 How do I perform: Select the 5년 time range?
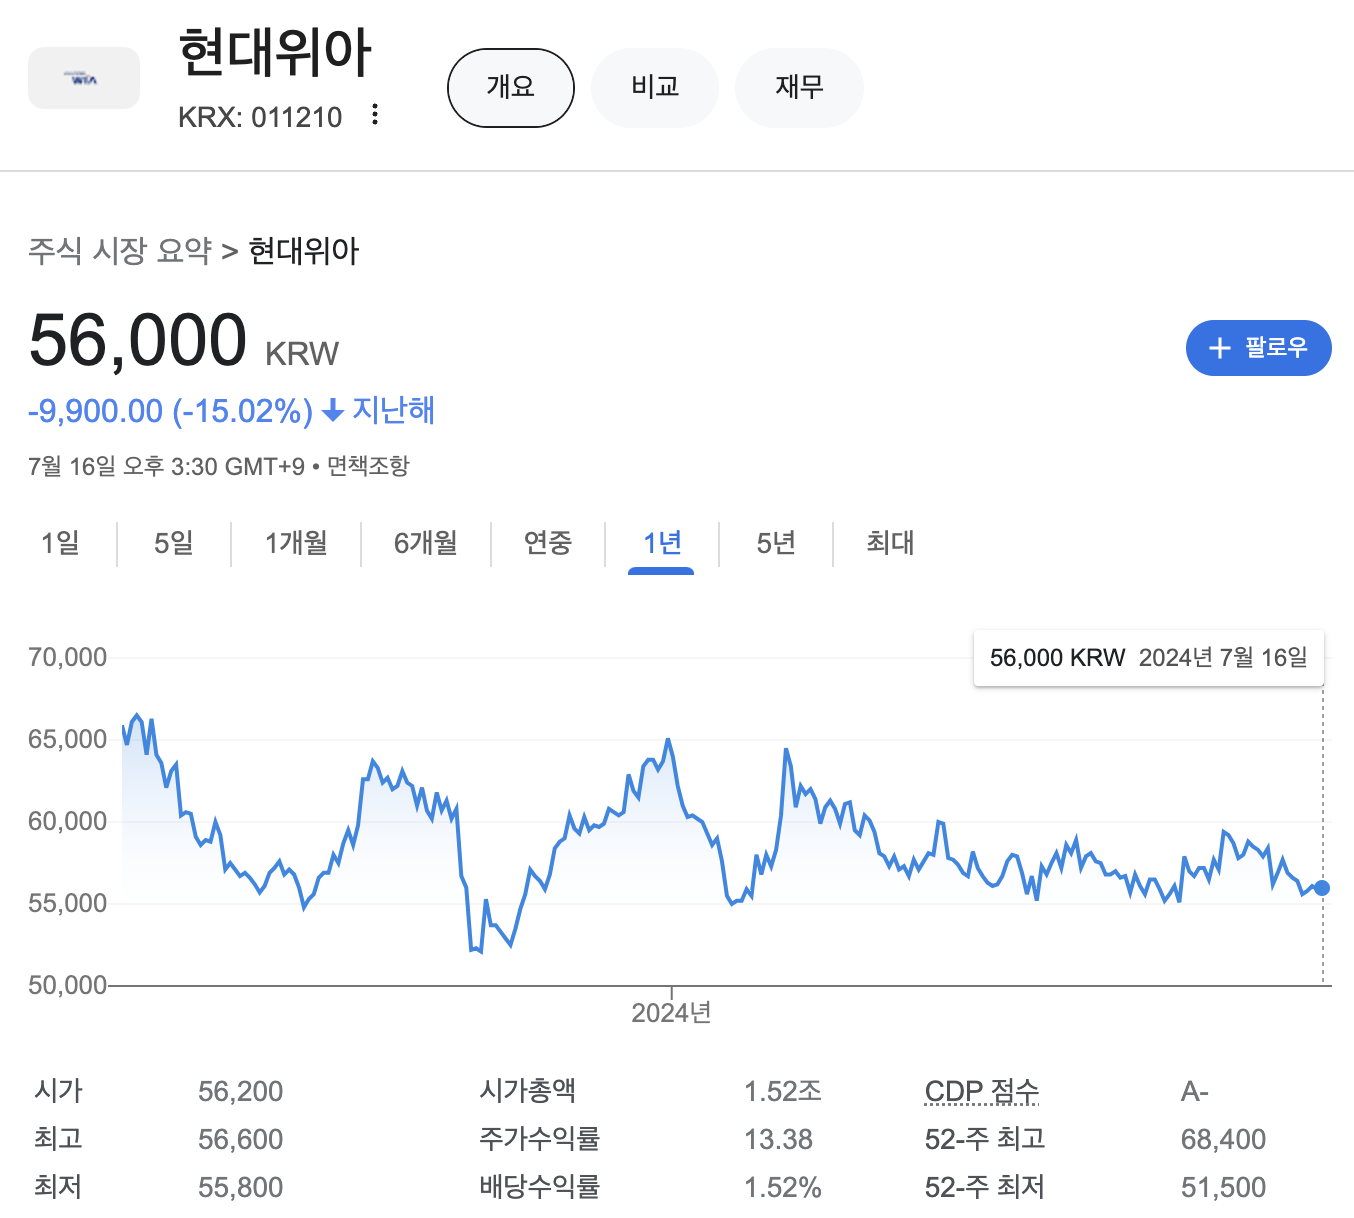(x=776, y=543)
